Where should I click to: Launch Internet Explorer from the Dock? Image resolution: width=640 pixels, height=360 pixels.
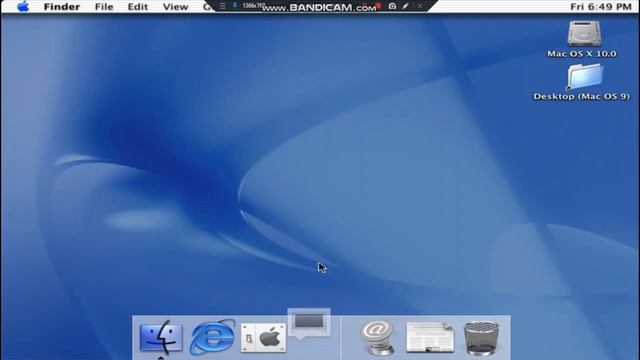pyautogui.click(x=213, y=337)
